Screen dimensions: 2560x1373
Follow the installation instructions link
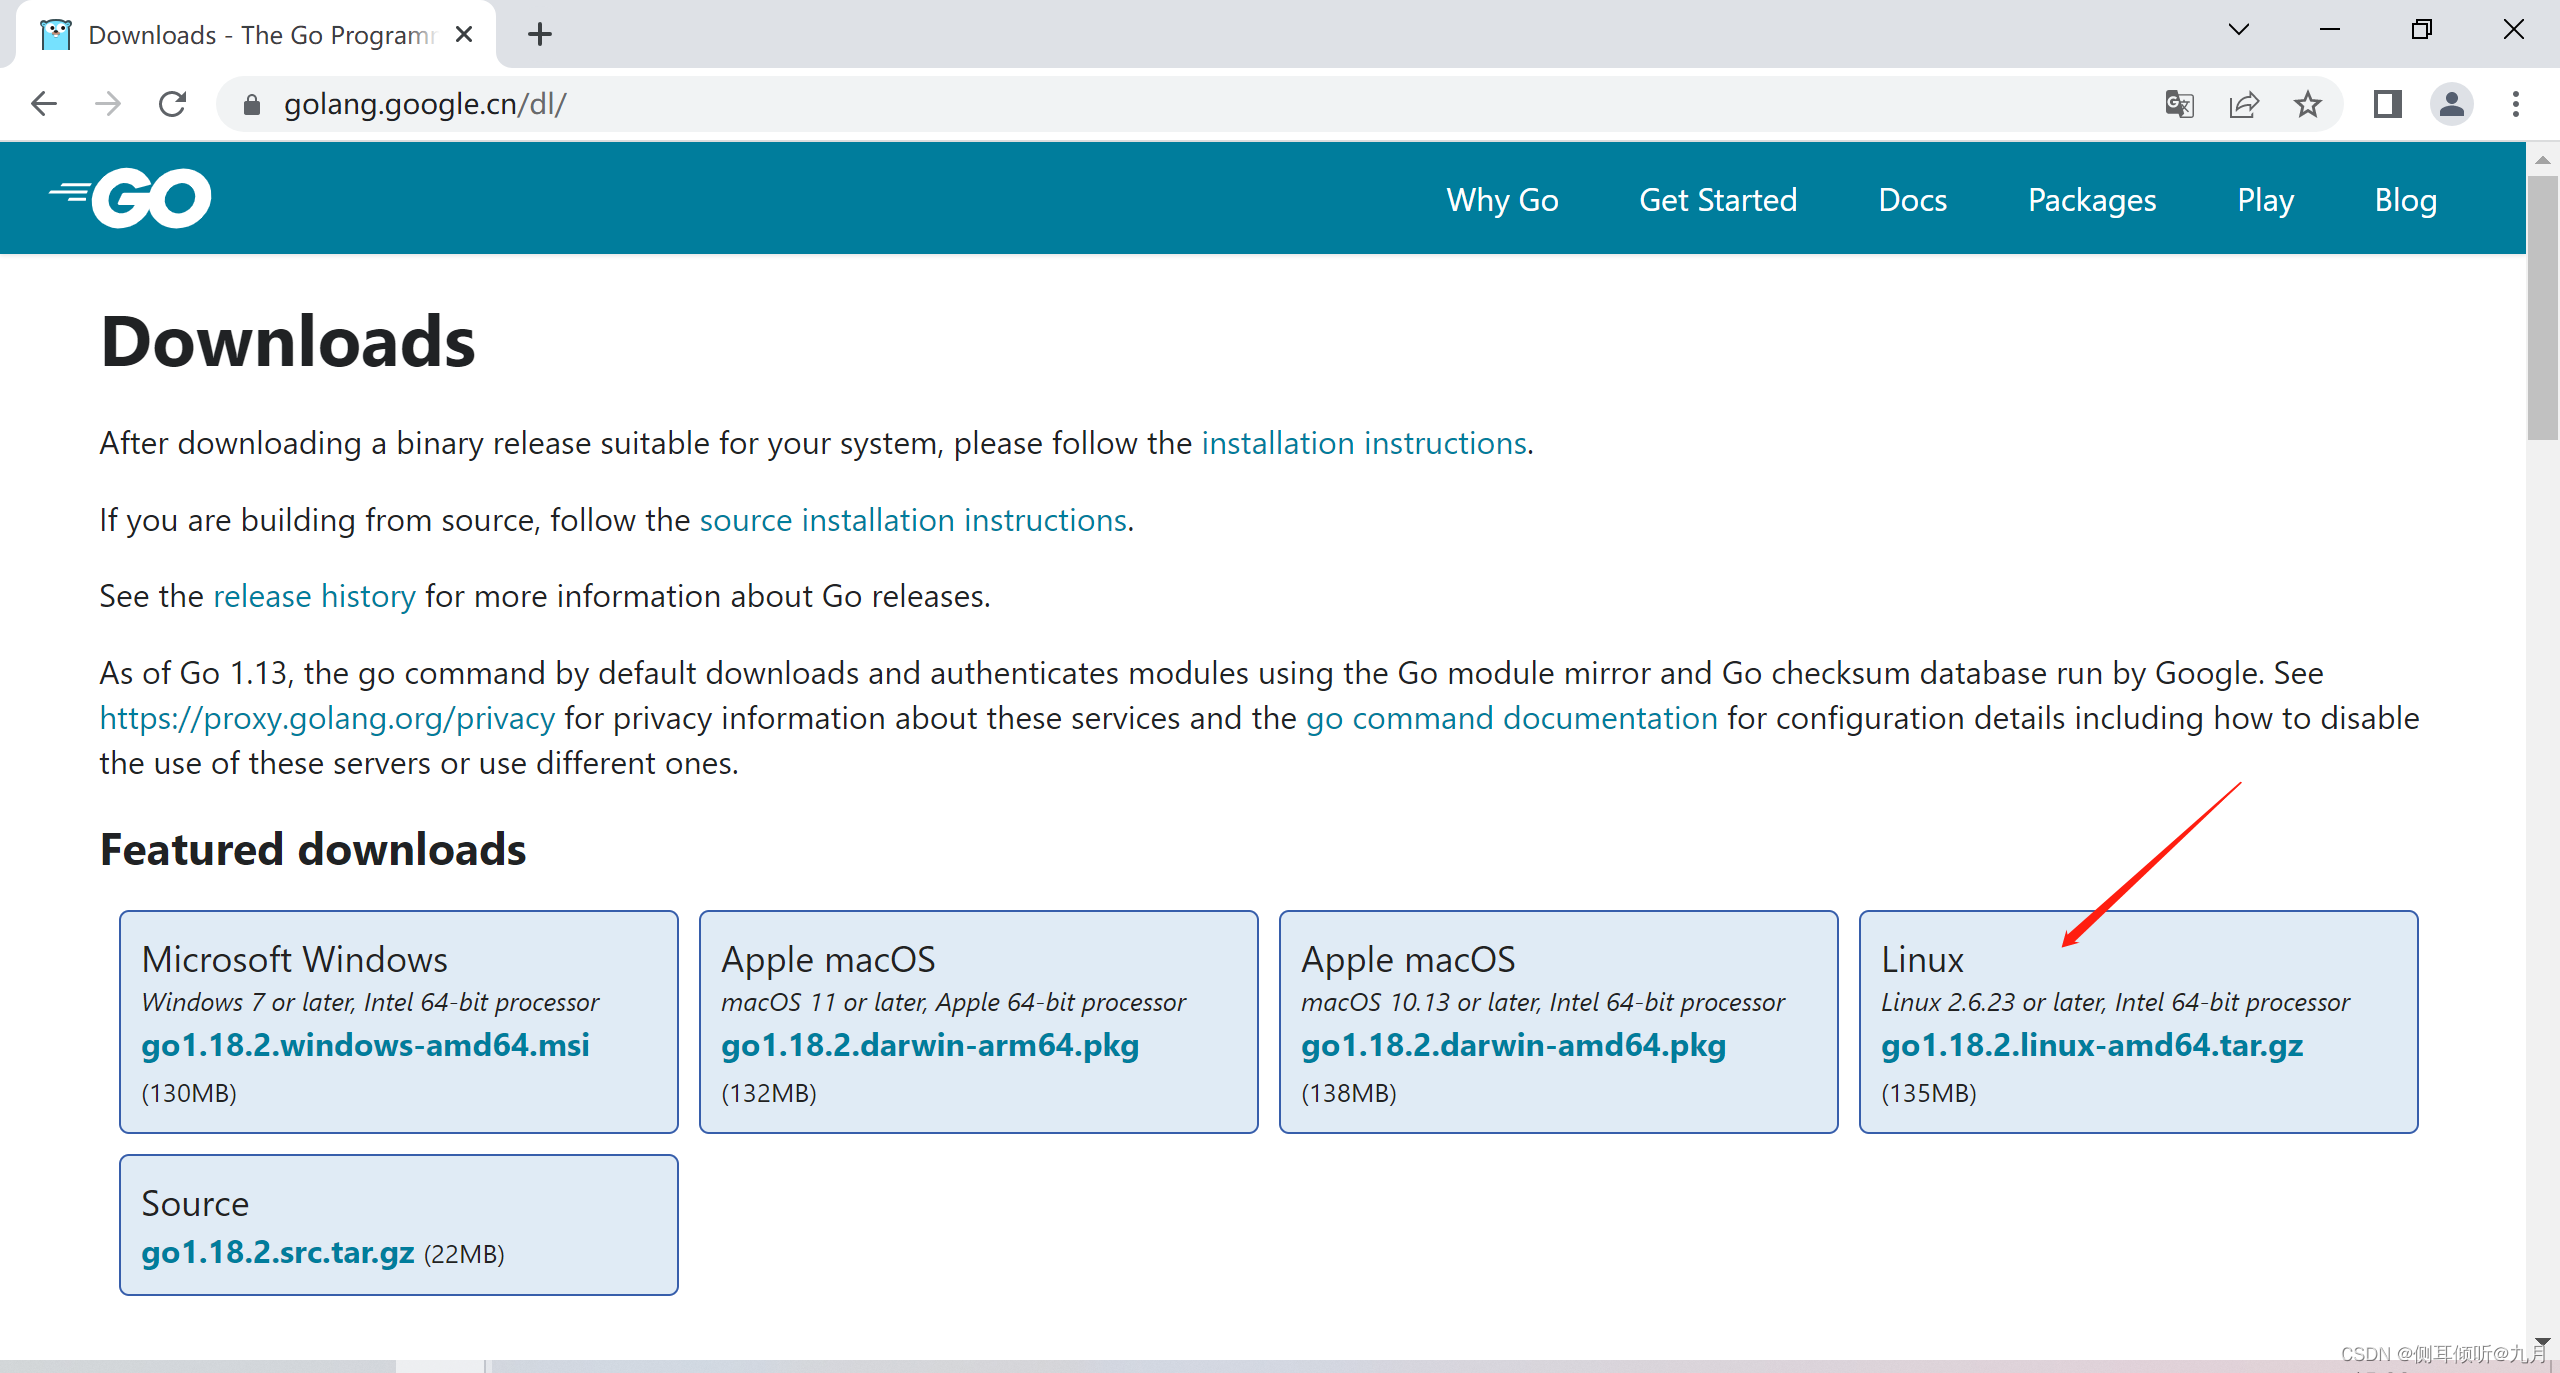click(1364, 443)
